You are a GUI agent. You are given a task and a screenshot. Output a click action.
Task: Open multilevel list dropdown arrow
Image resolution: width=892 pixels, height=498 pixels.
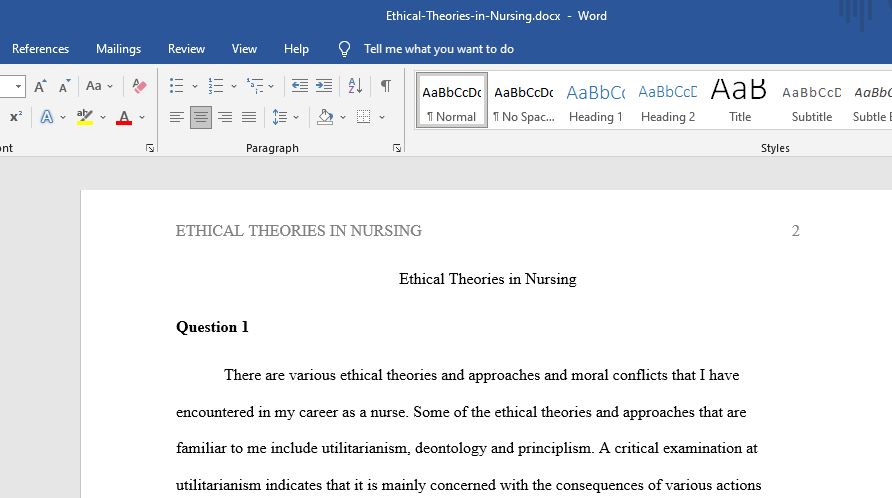coord(271,86)
